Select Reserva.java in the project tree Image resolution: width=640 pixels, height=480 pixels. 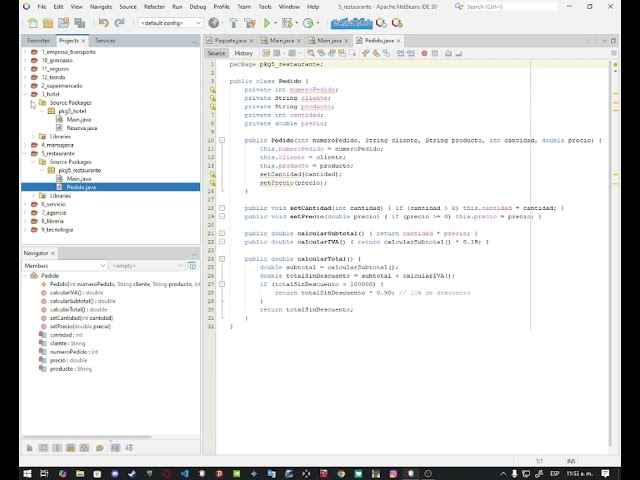point(82,128)
